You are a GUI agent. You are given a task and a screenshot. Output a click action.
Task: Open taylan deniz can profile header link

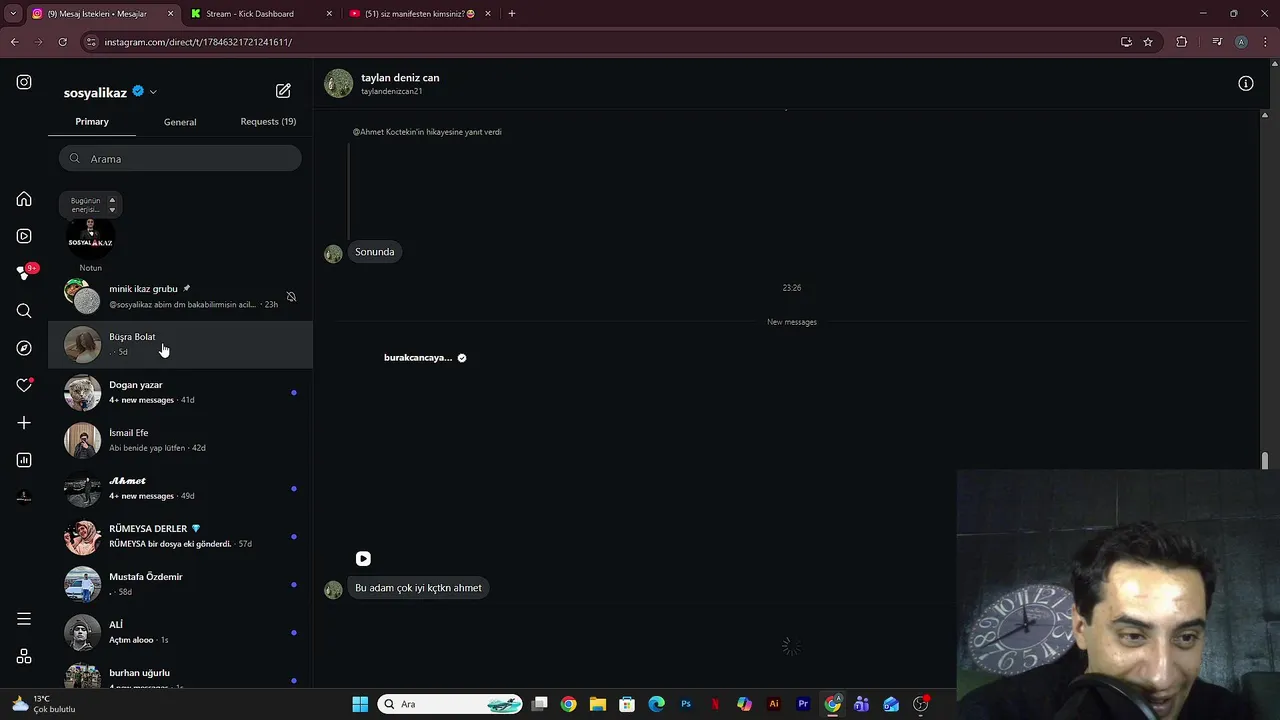[400, 78]
